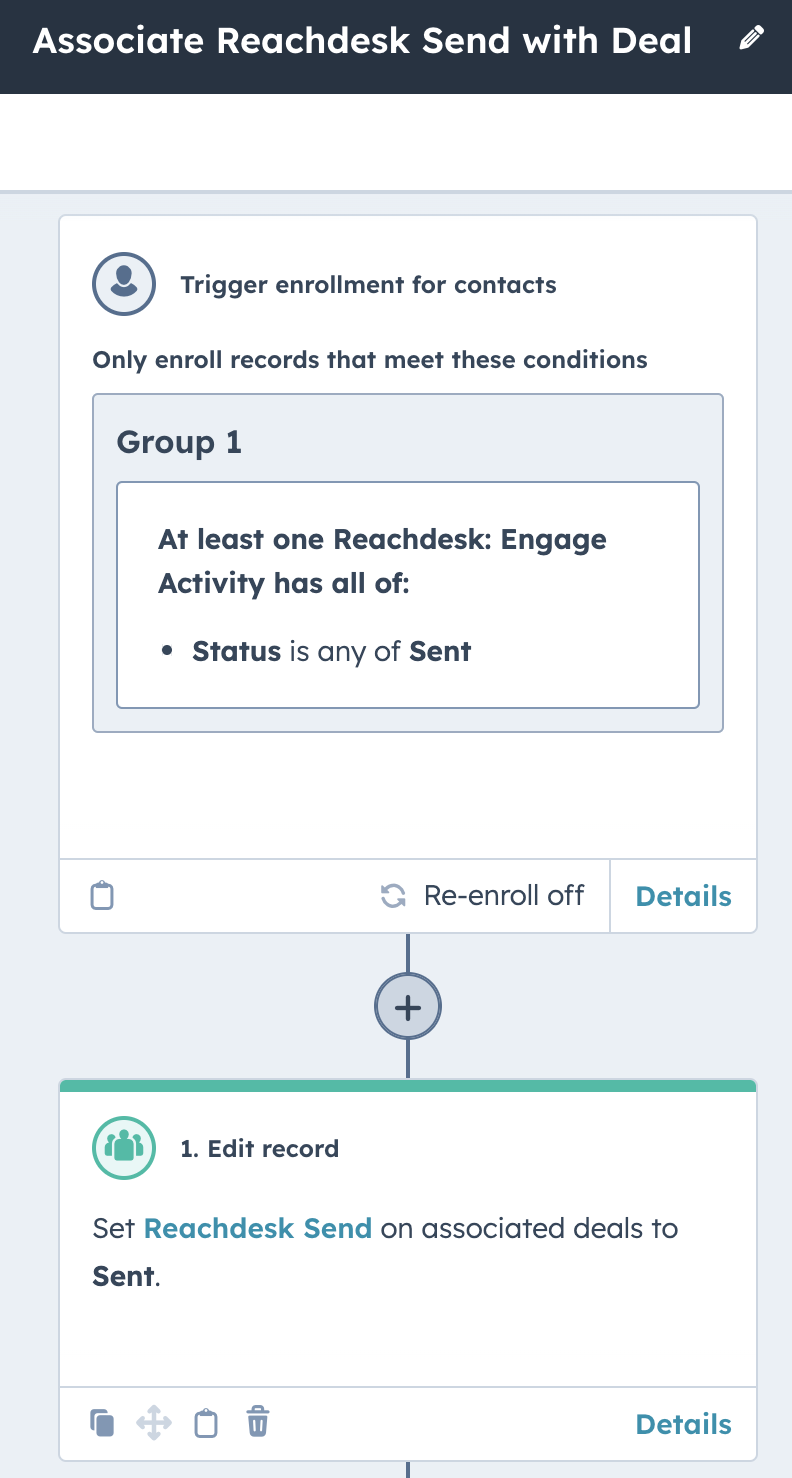Click the contact trigger avatar icon
Viewport: 792px width, 1478px height.
click(124, 284)
